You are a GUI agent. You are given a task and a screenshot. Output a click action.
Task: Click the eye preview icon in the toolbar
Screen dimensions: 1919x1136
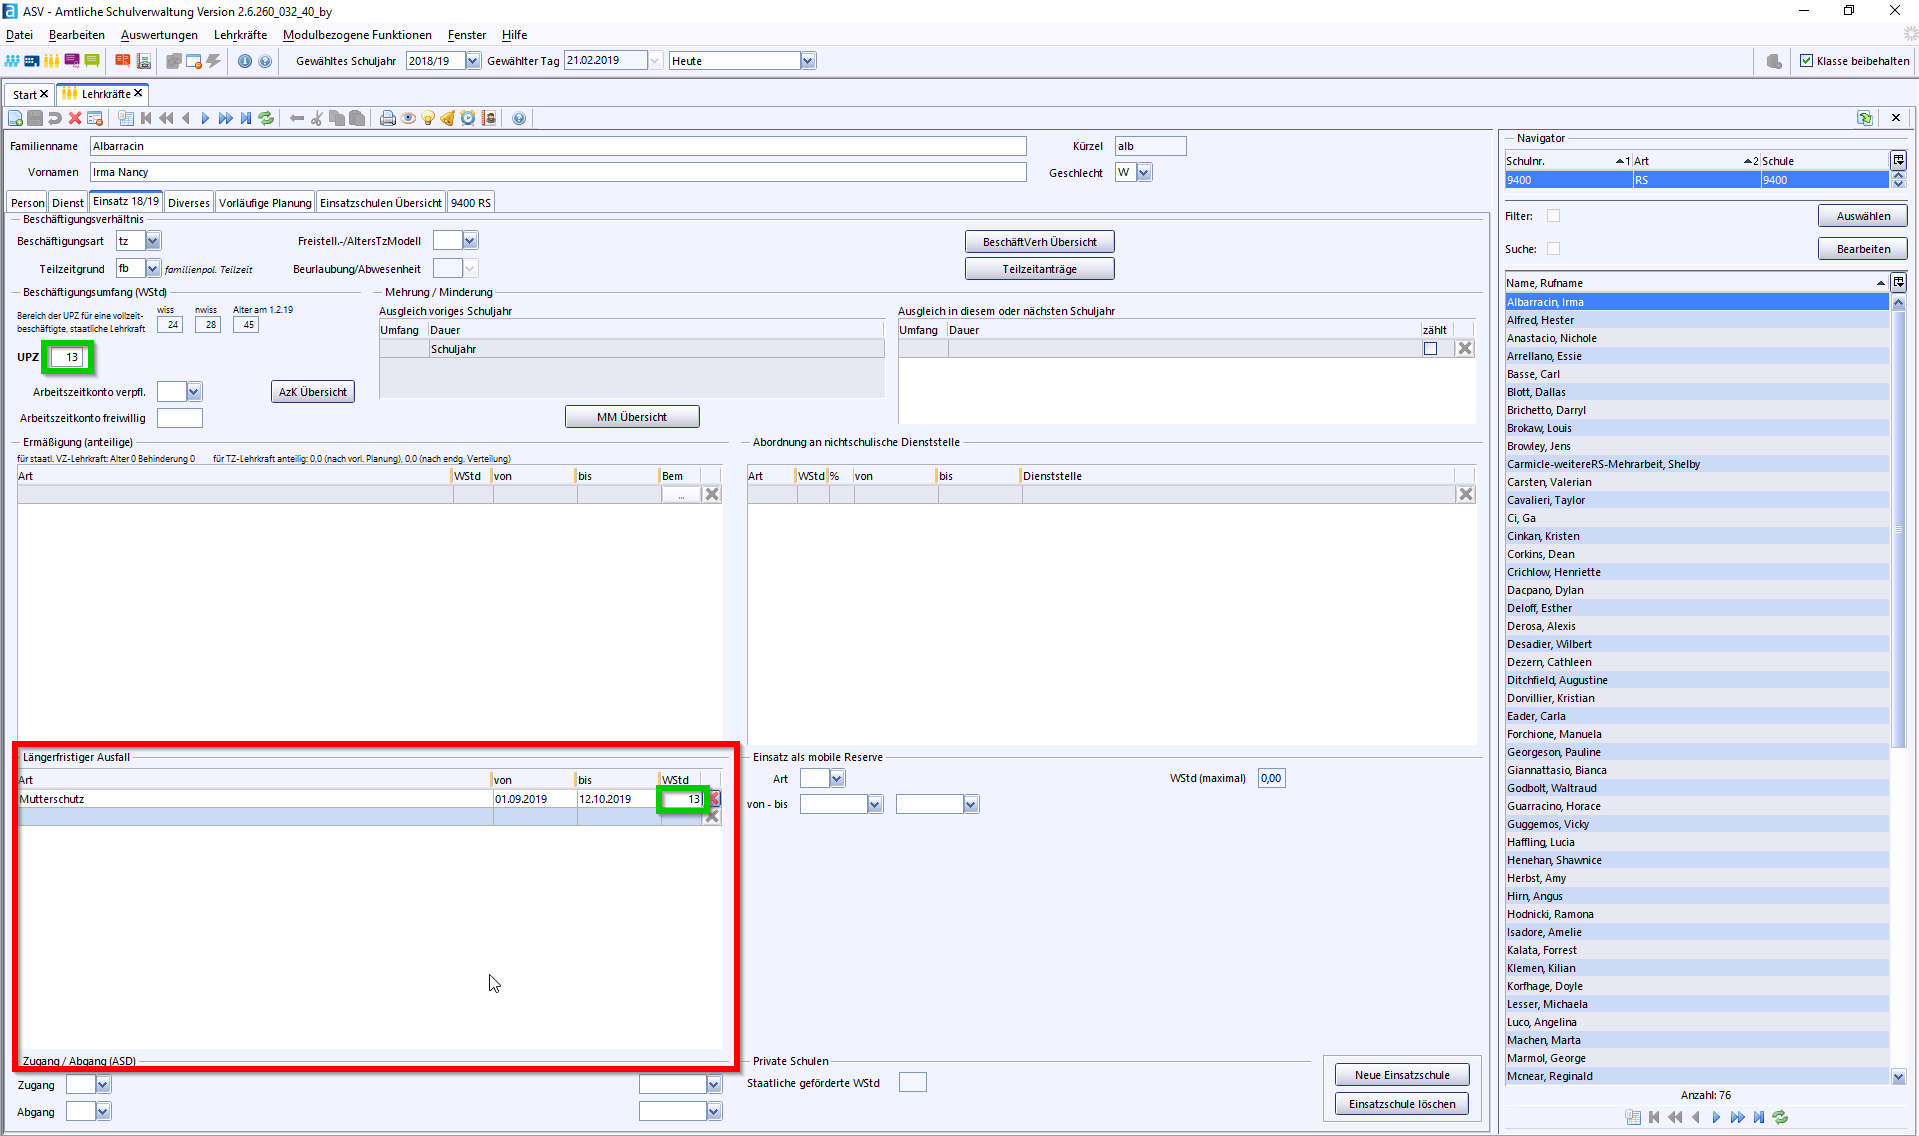click(408, 118)
